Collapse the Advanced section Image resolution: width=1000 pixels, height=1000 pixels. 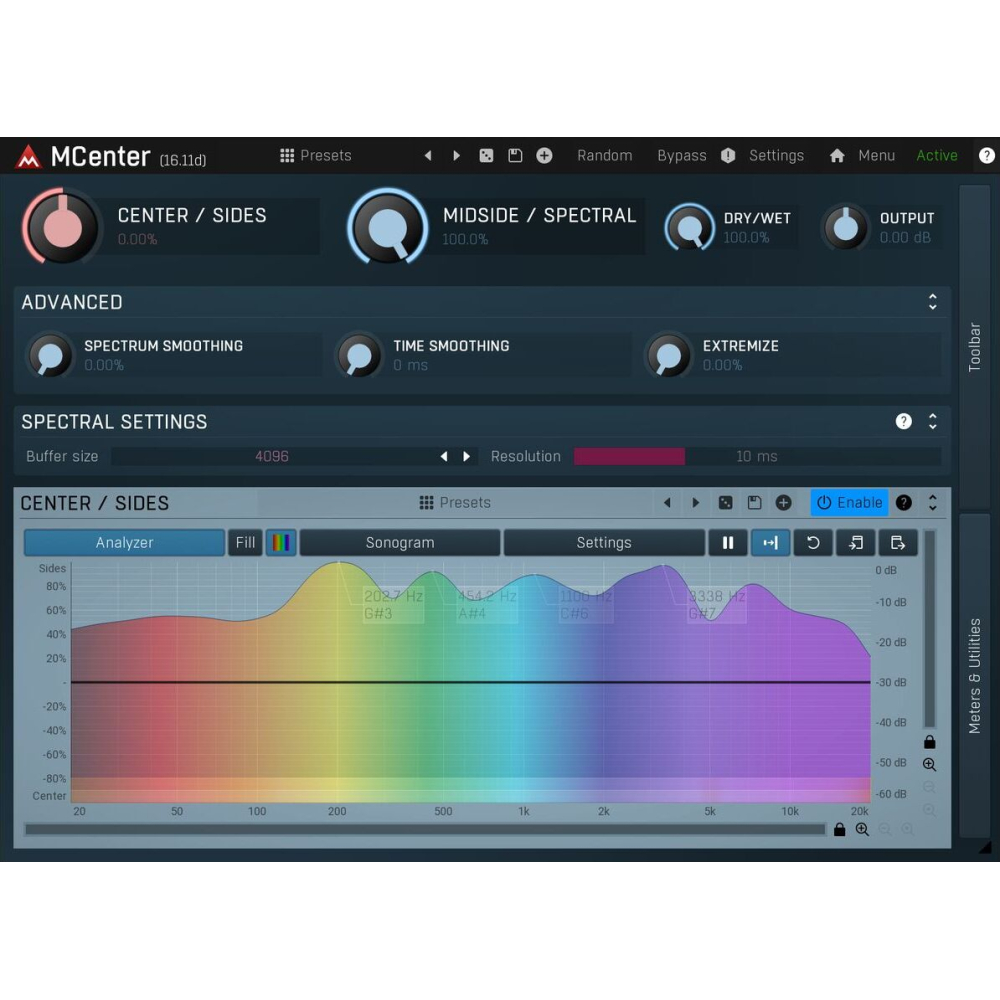point(932,302)
